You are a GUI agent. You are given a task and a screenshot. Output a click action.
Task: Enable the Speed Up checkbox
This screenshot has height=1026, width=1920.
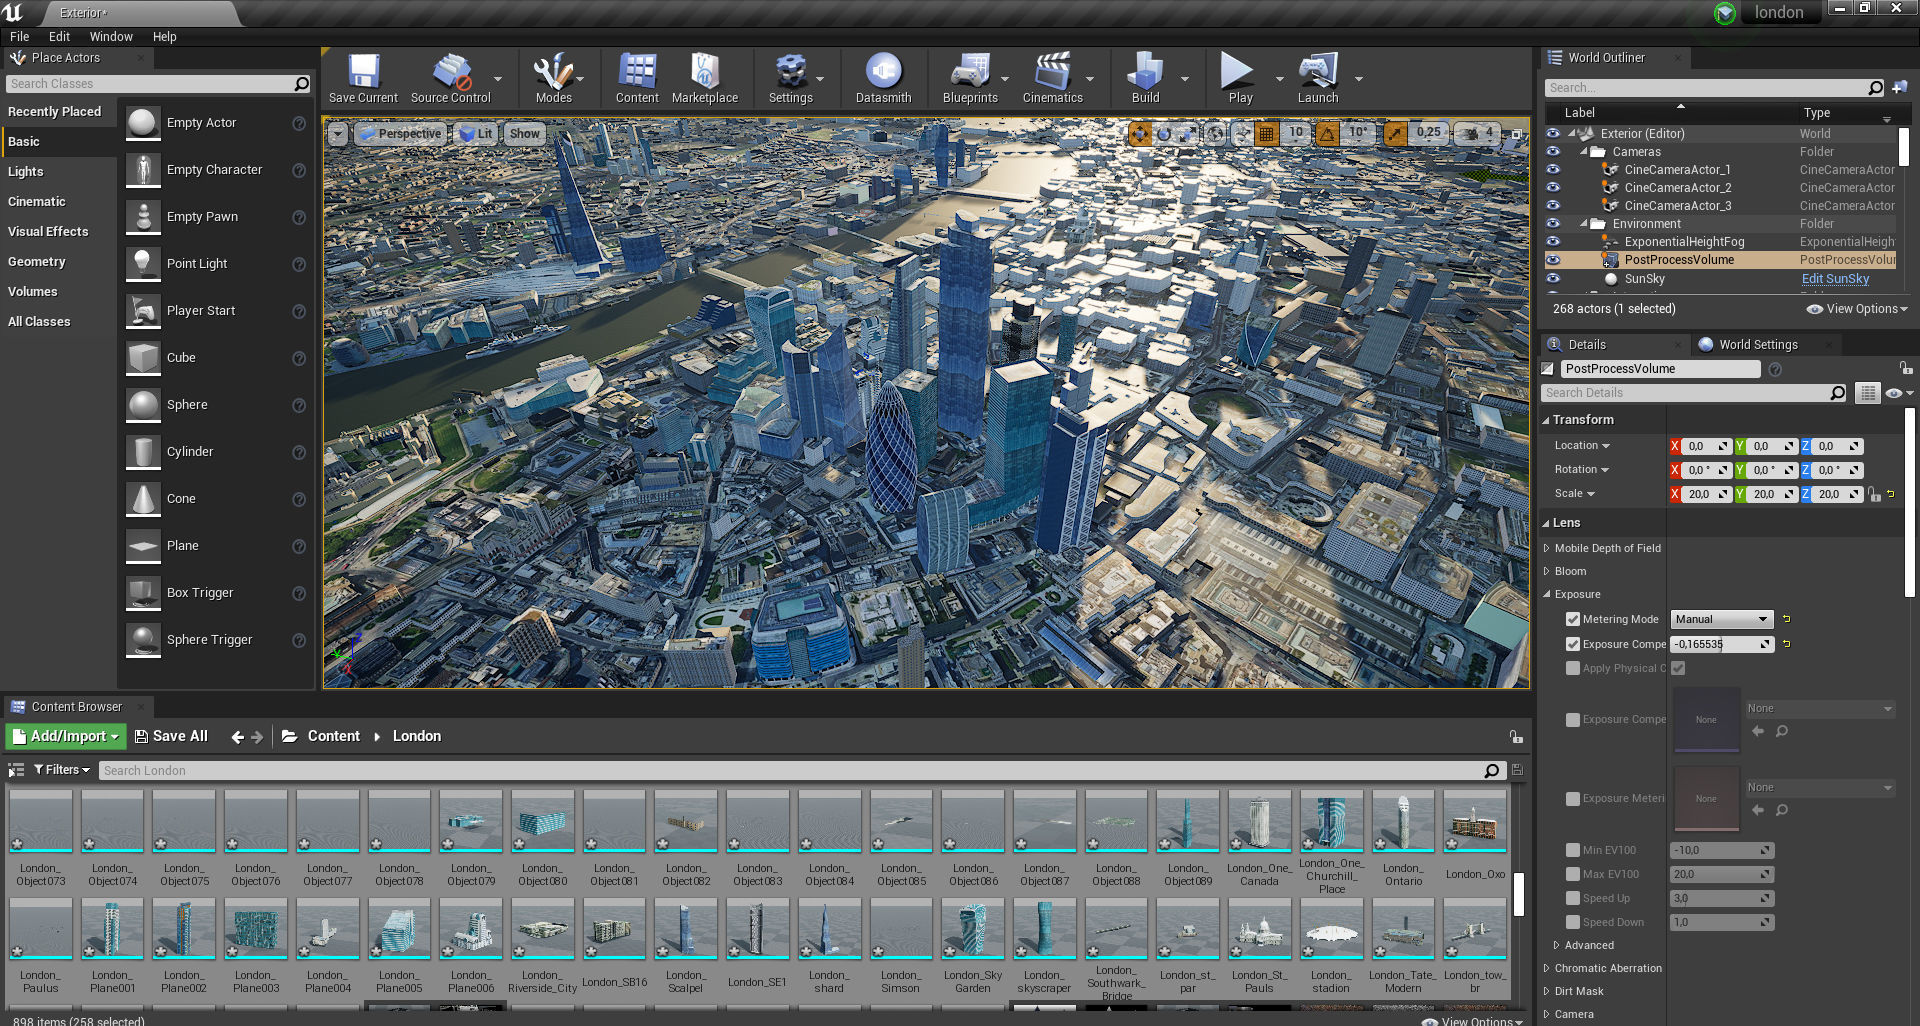(1573, 899)
